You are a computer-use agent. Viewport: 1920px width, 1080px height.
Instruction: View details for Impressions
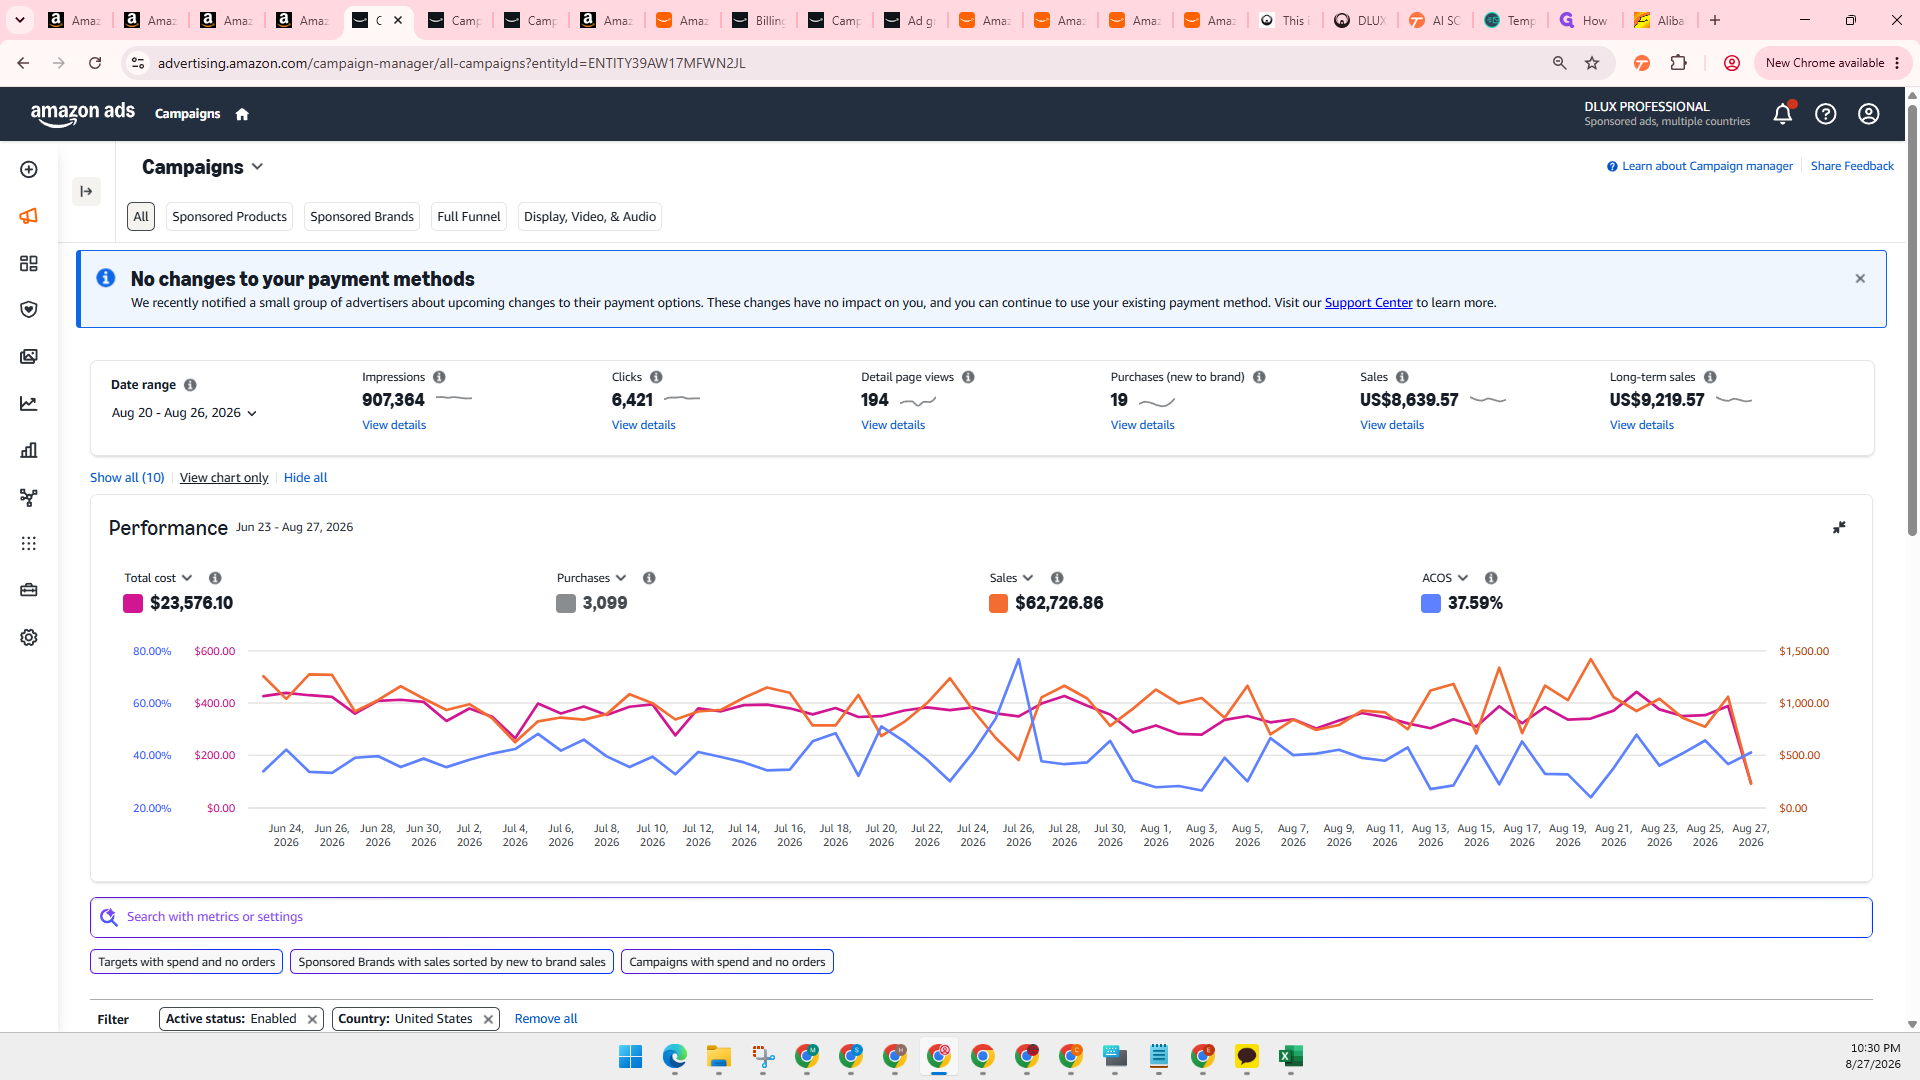point(394,425)
